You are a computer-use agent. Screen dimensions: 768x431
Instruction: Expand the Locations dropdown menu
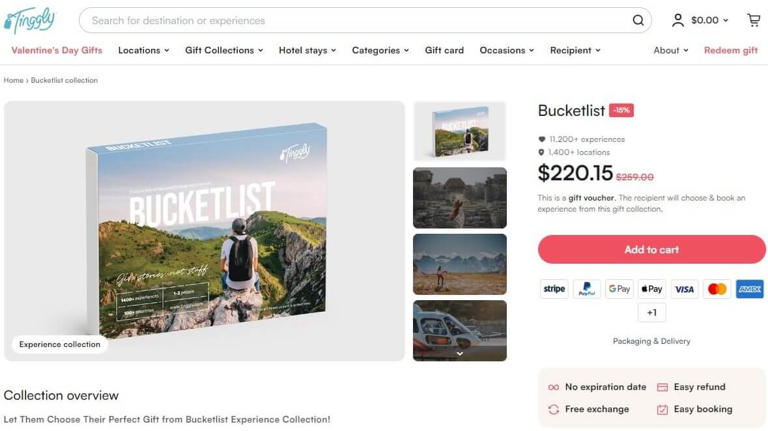click(x=143, y=50)
